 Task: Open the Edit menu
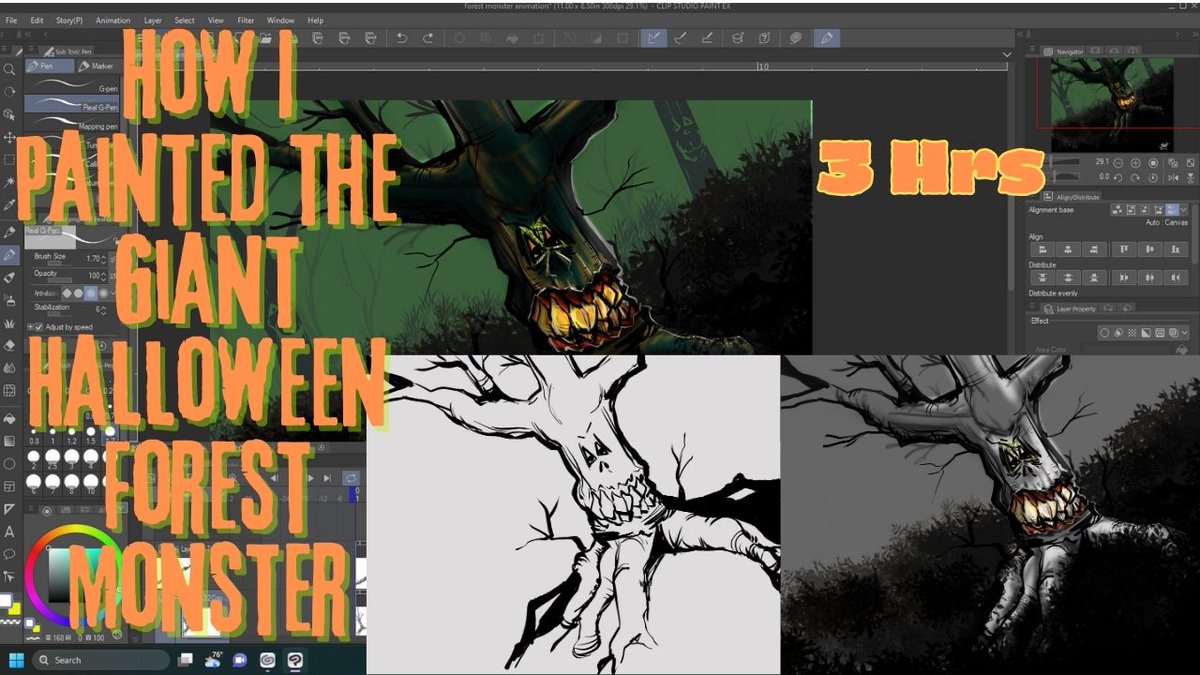pos(37,20)
